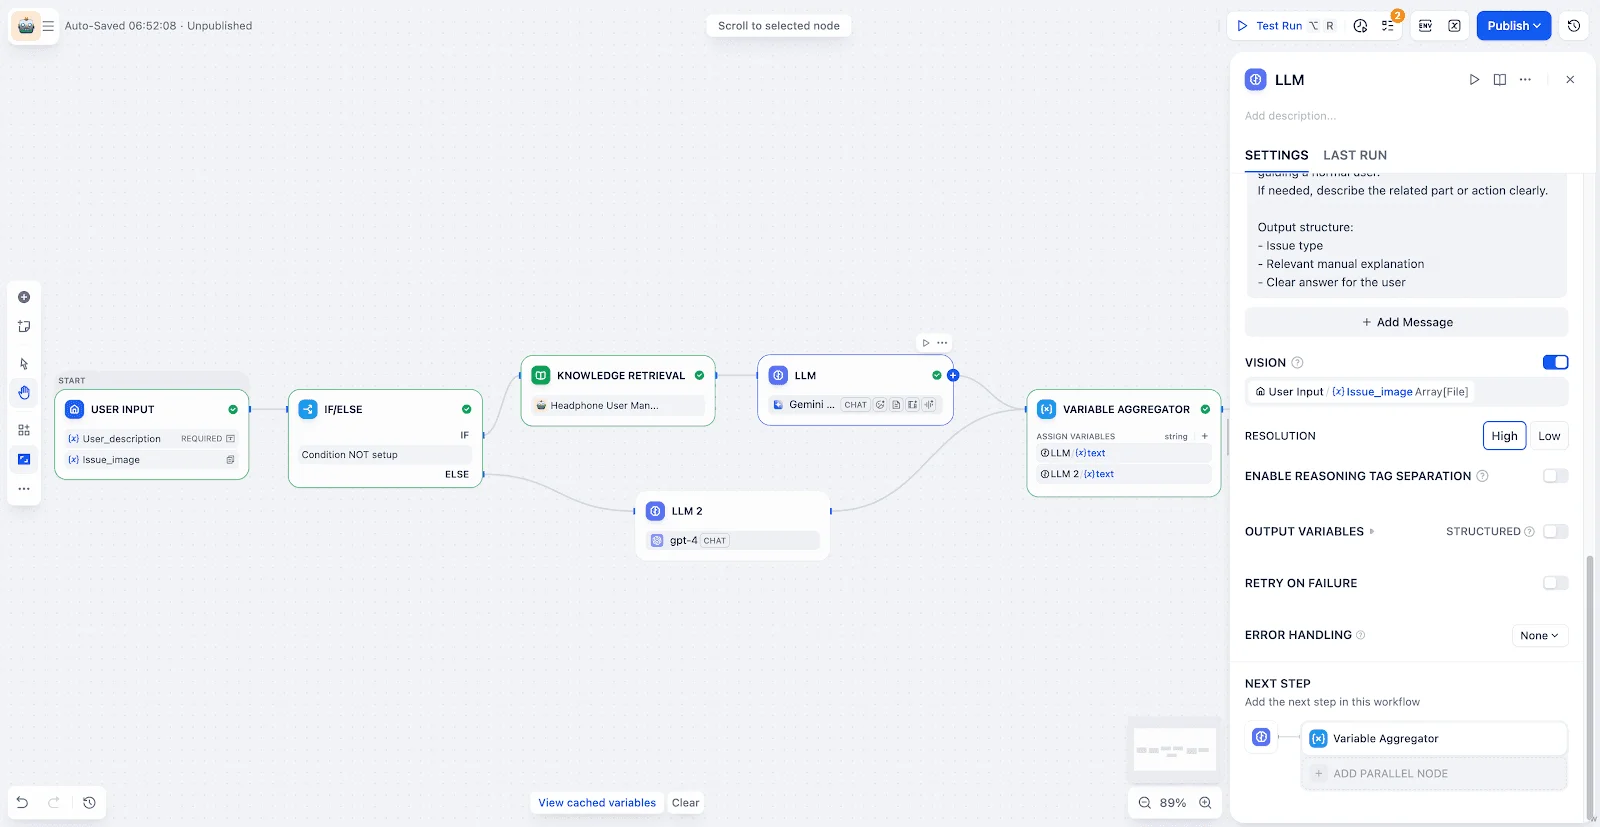Screen dimensions: 1600x827
Task: Click the add node plus icon
Action: (x=24, y=297)
